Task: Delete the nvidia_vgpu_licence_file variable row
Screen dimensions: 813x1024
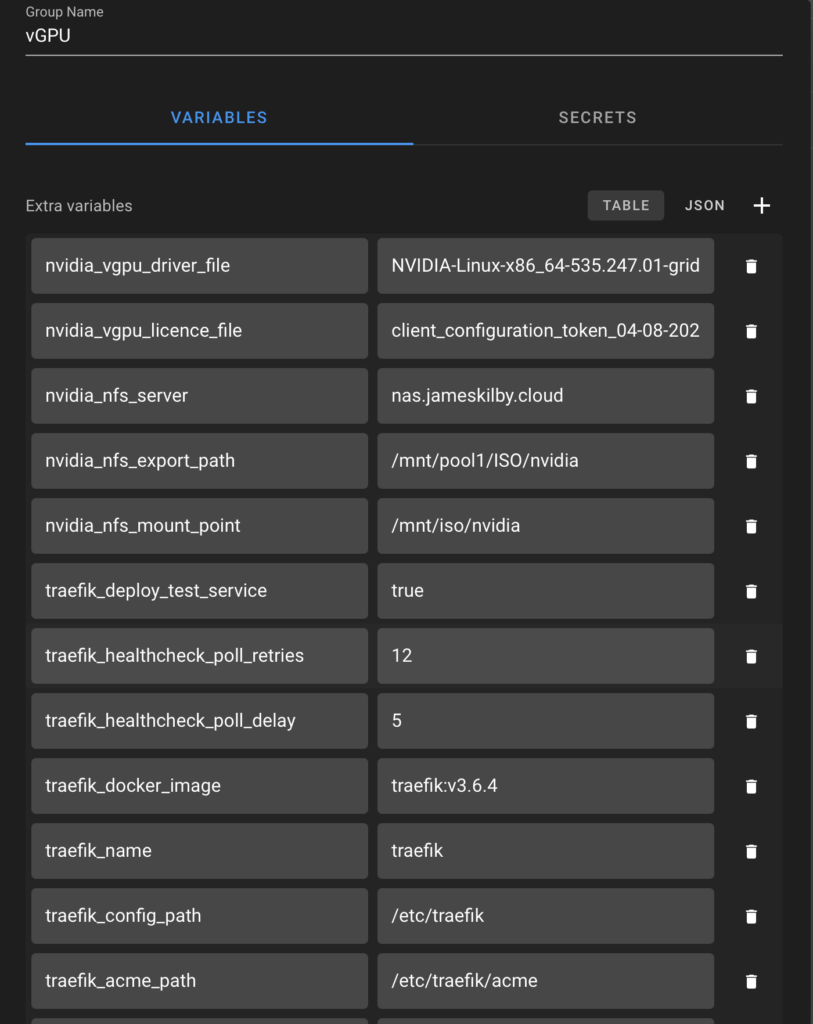Action: [x=751, y=331]
